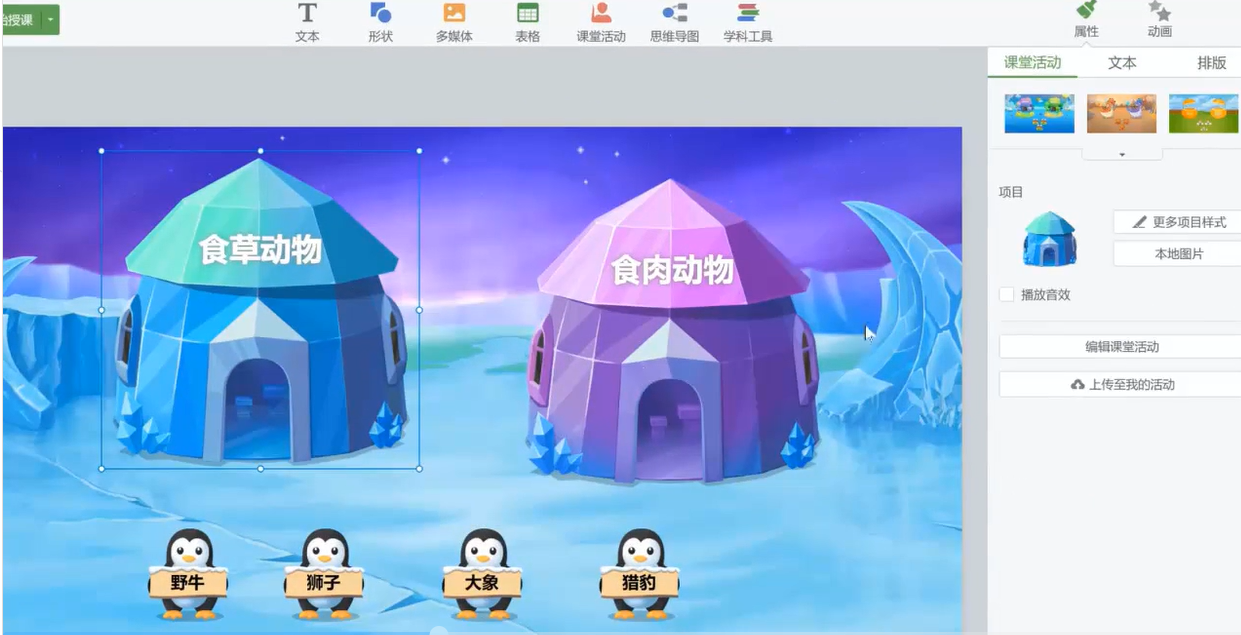Screen dimensions: 1241x635
Task: Choose the orange desert theme thumbnail
Action: pos(1122,114)
